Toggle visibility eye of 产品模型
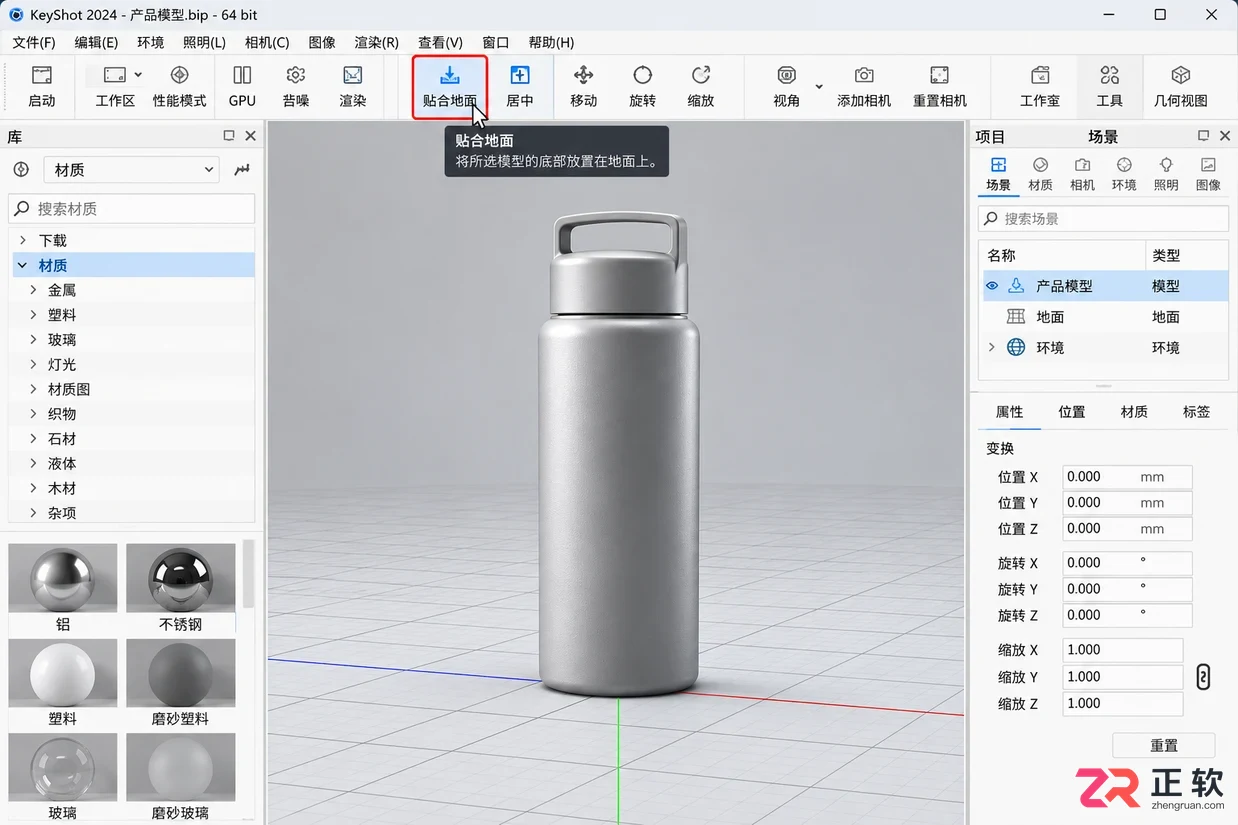 (x=992, y=286)
